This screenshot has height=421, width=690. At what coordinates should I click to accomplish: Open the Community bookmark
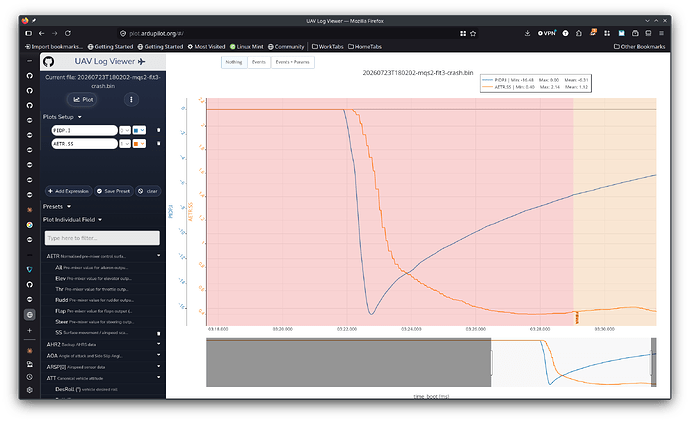[x=286, y=47]
